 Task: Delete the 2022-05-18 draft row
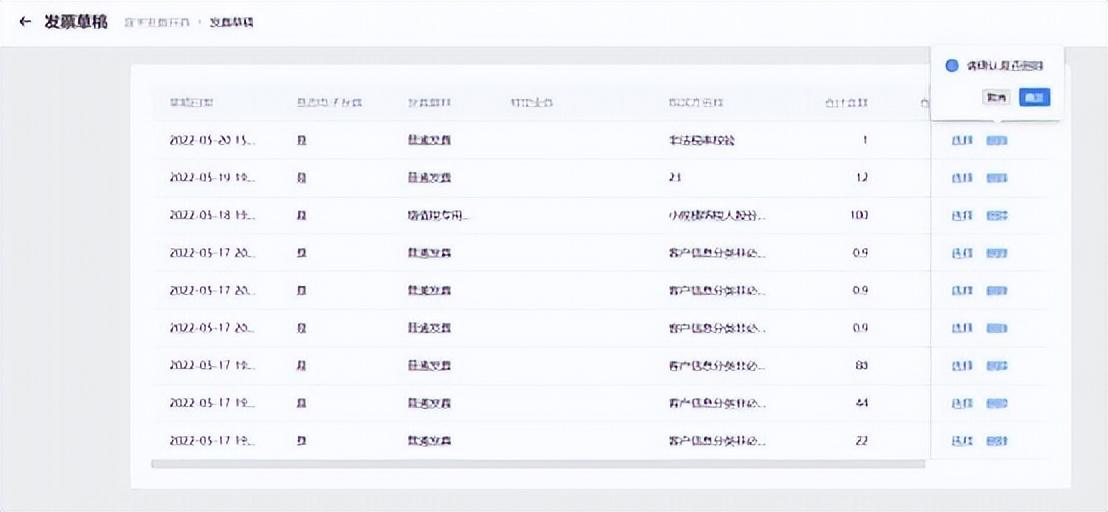[997, 215]
